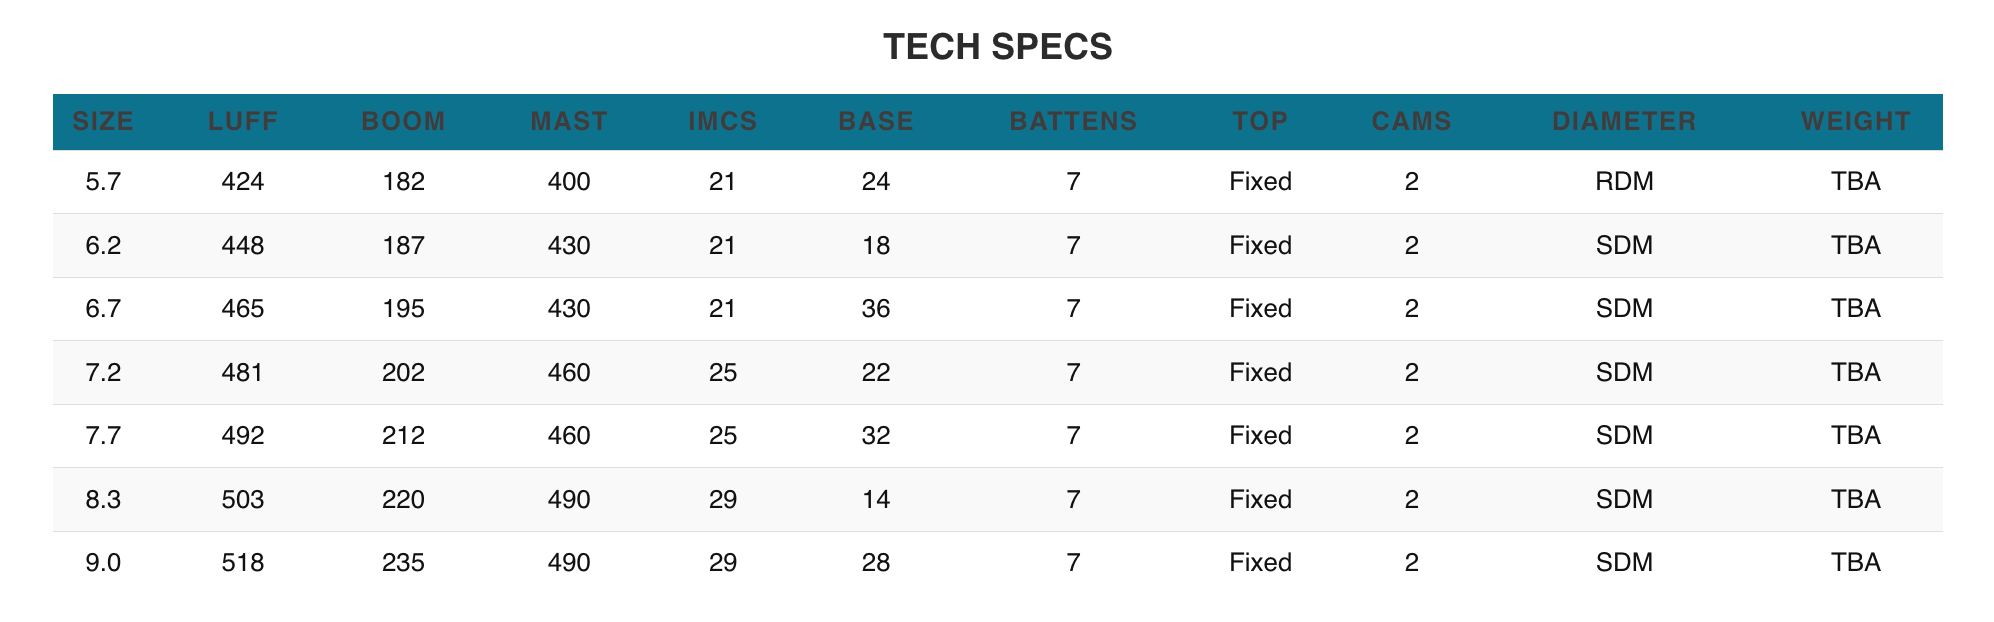Click the WEIGHT column header
Viewport: 1994px width, 622px height.
coord(1855,122)
